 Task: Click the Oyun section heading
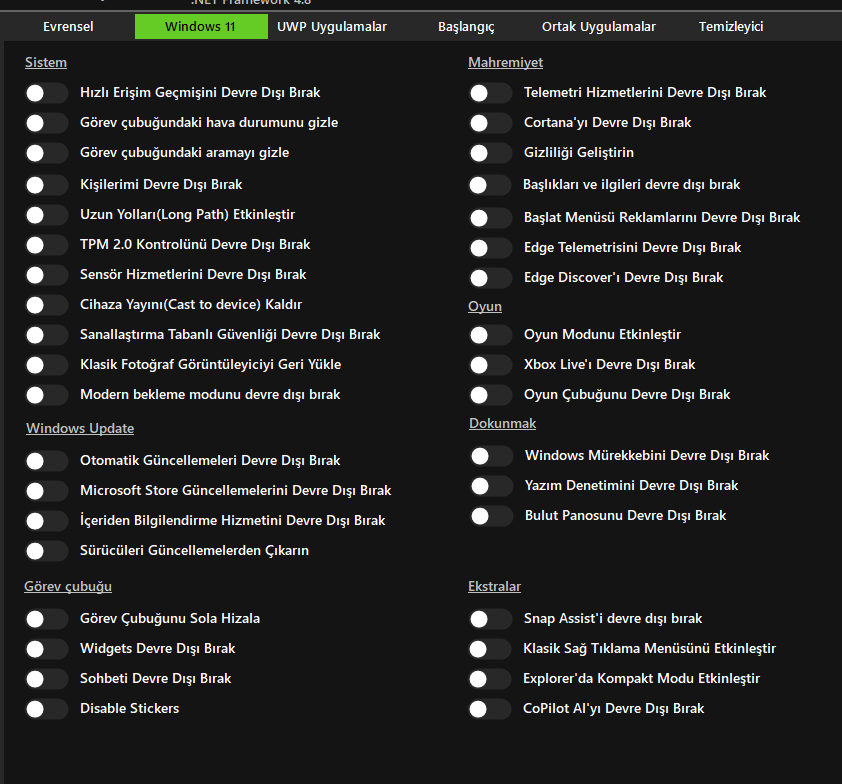pos(485,306)
